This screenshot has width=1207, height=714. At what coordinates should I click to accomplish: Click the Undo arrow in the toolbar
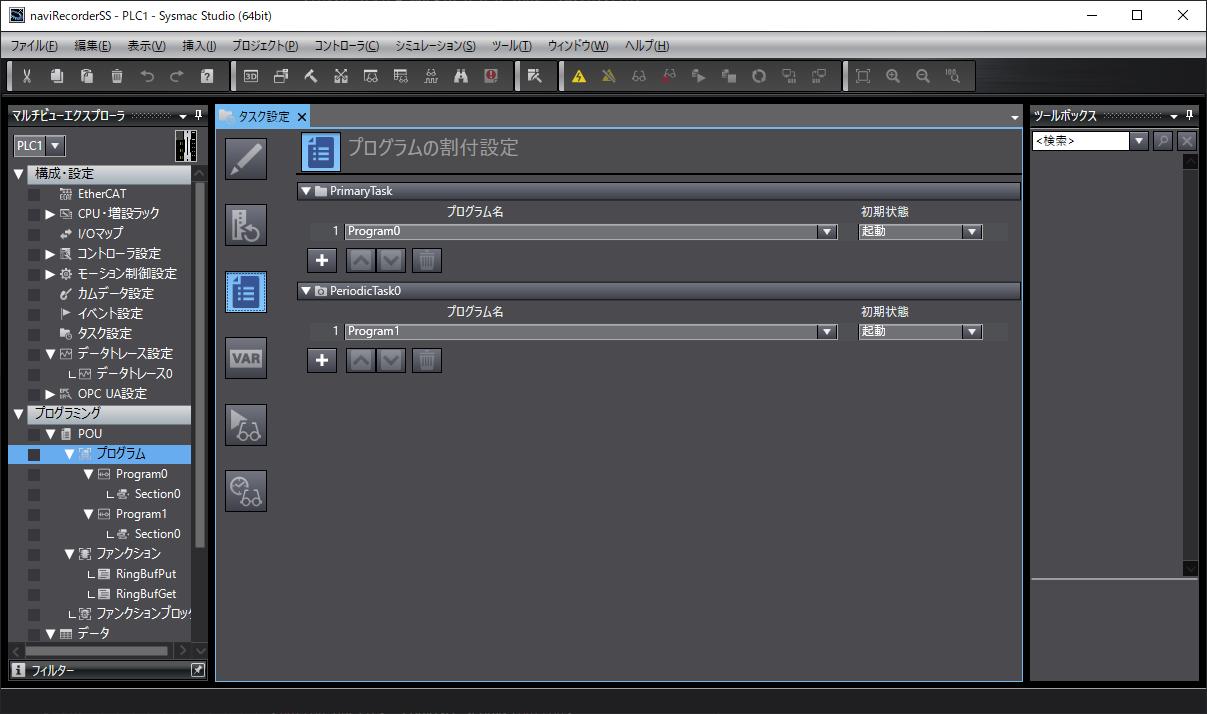point(147,76)
